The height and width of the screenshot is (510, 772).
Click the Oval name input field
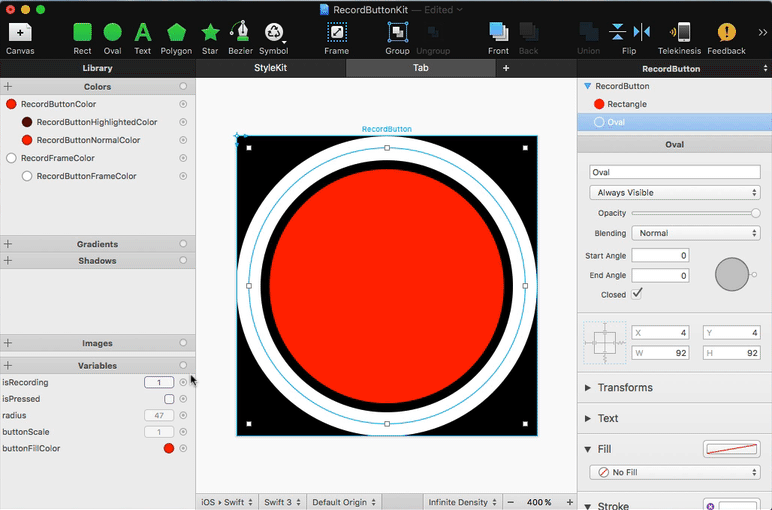[x=675, y=172]
